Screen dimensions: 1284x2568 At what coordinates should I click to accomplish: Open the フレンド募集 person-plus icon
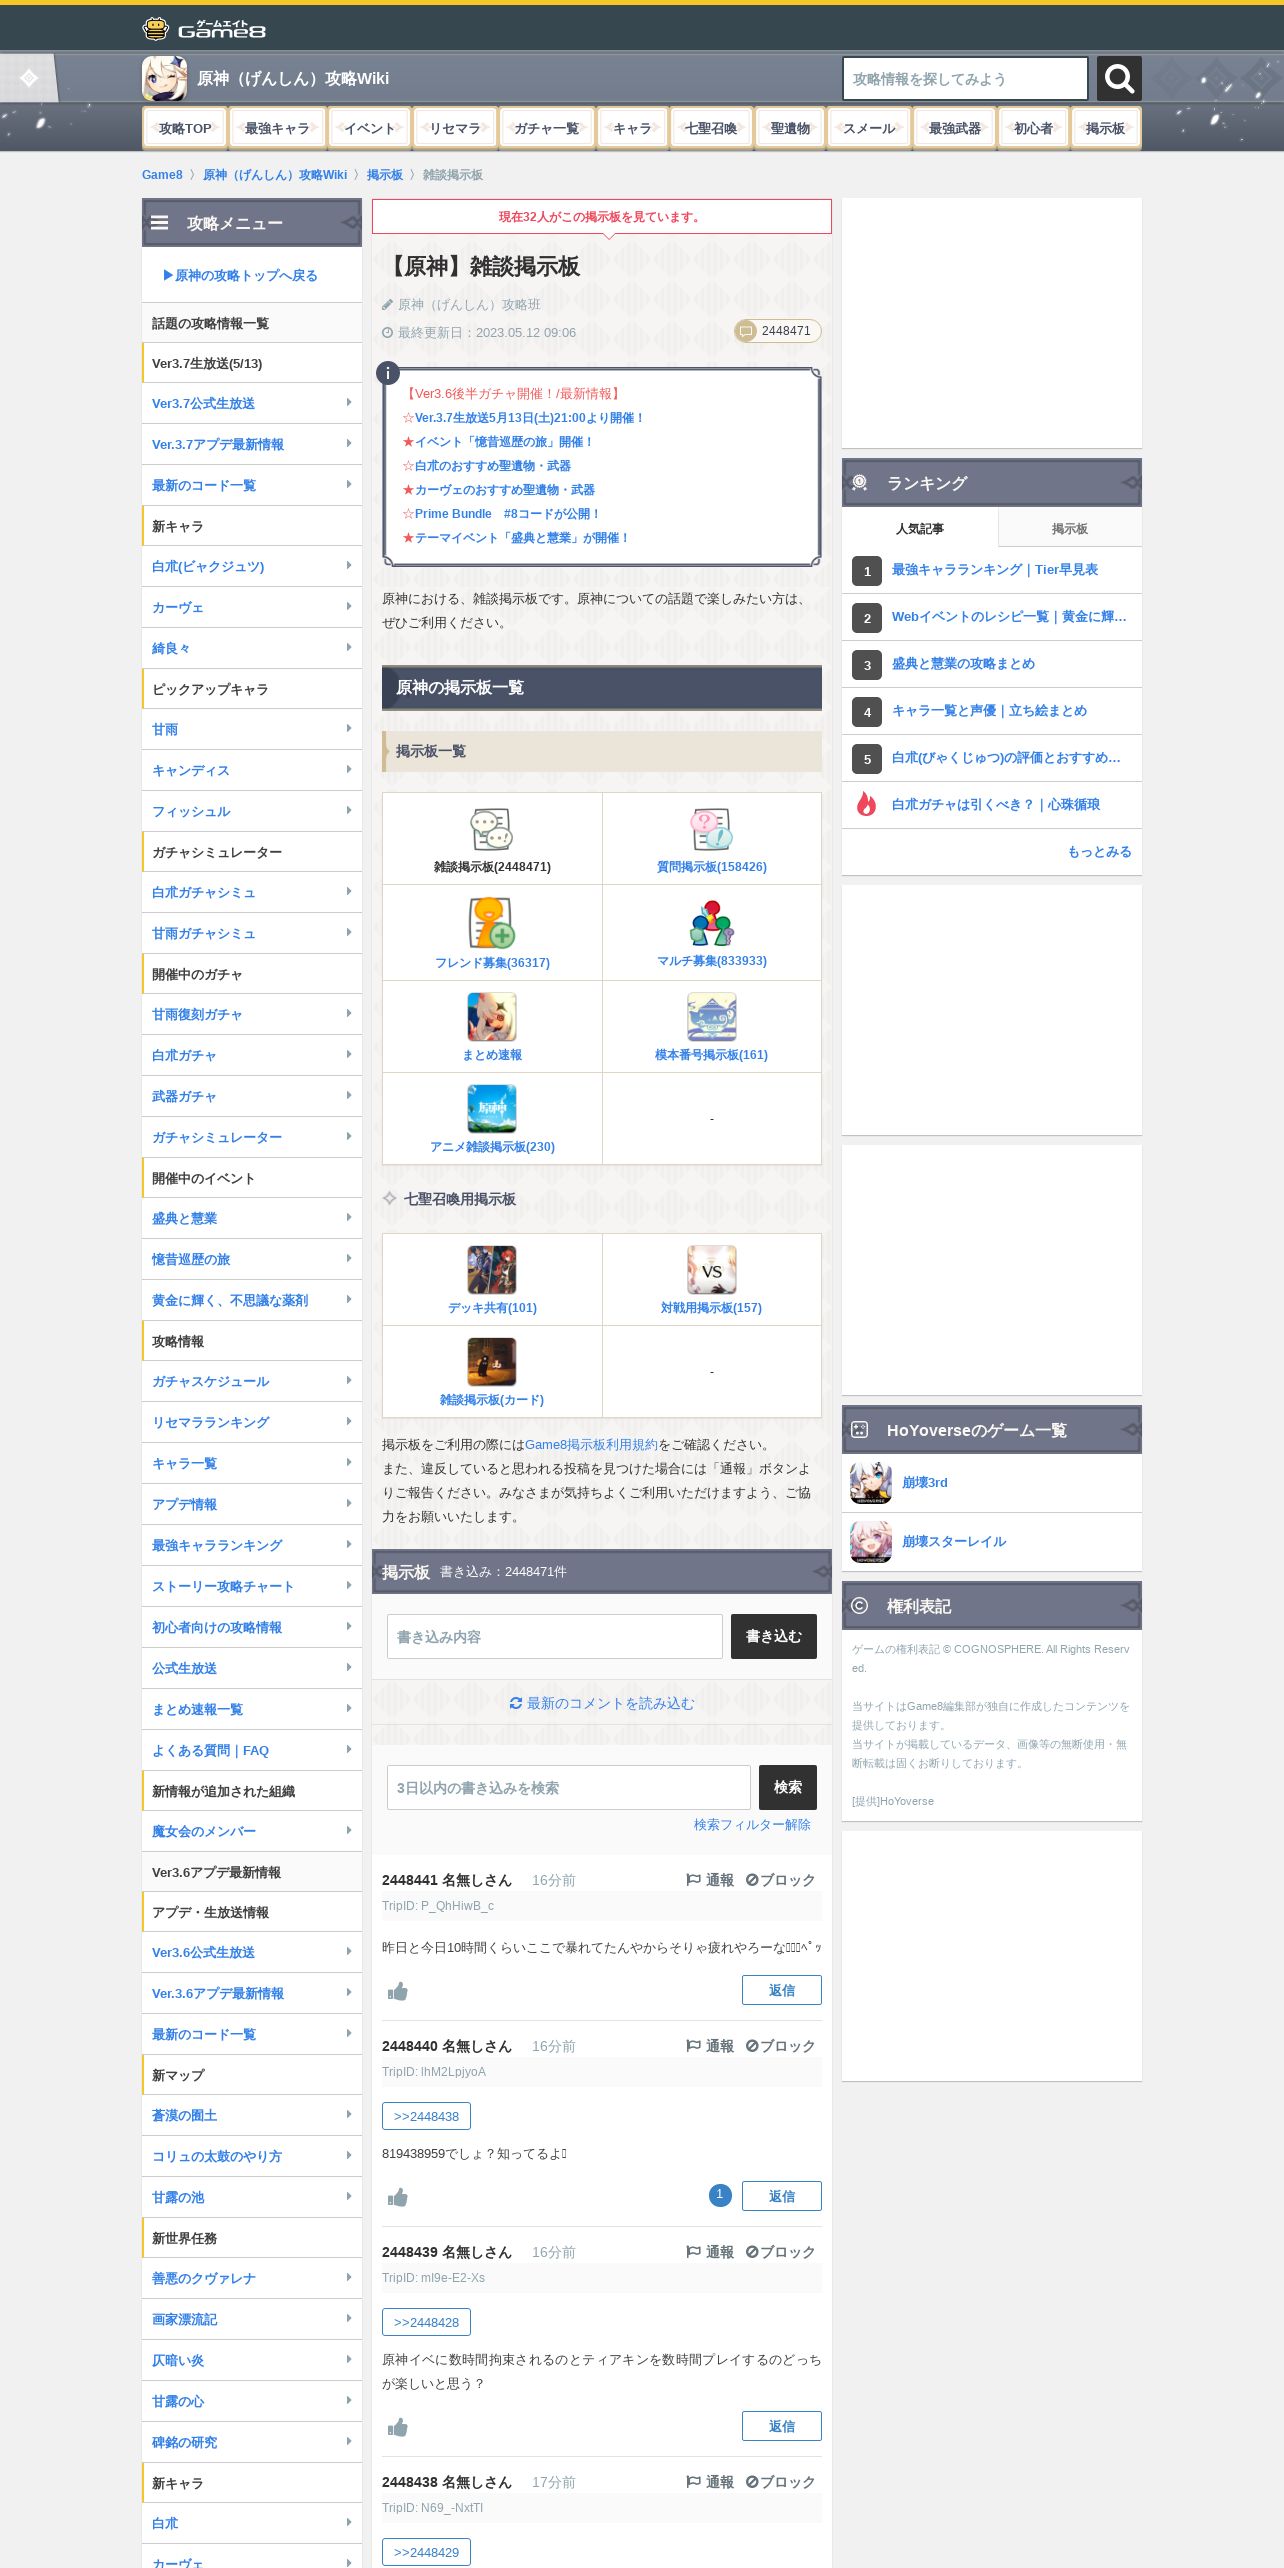[x=492, y=923]
